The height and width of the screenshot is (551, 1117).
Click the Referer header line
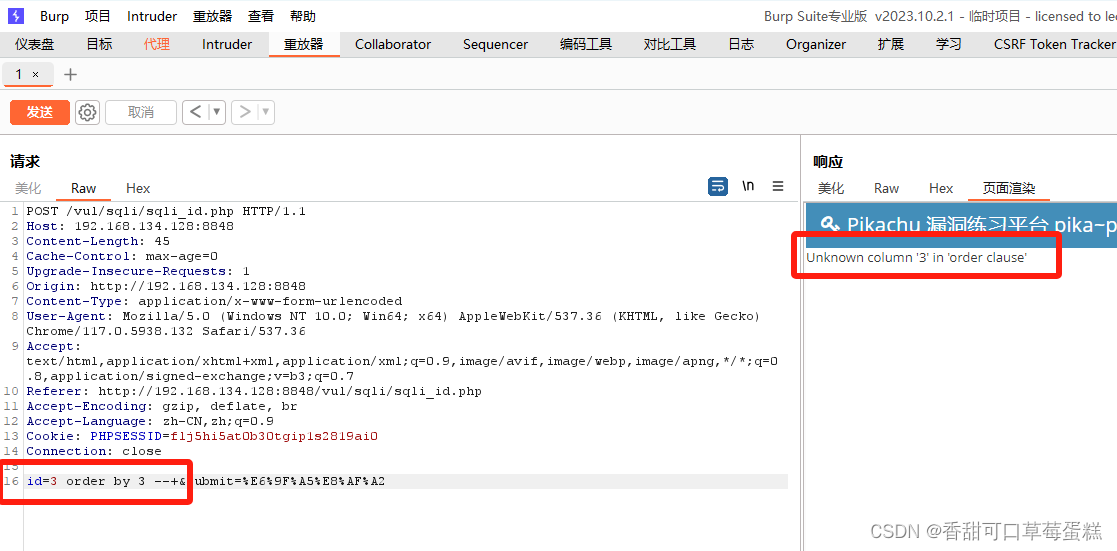tap(254, 391)
